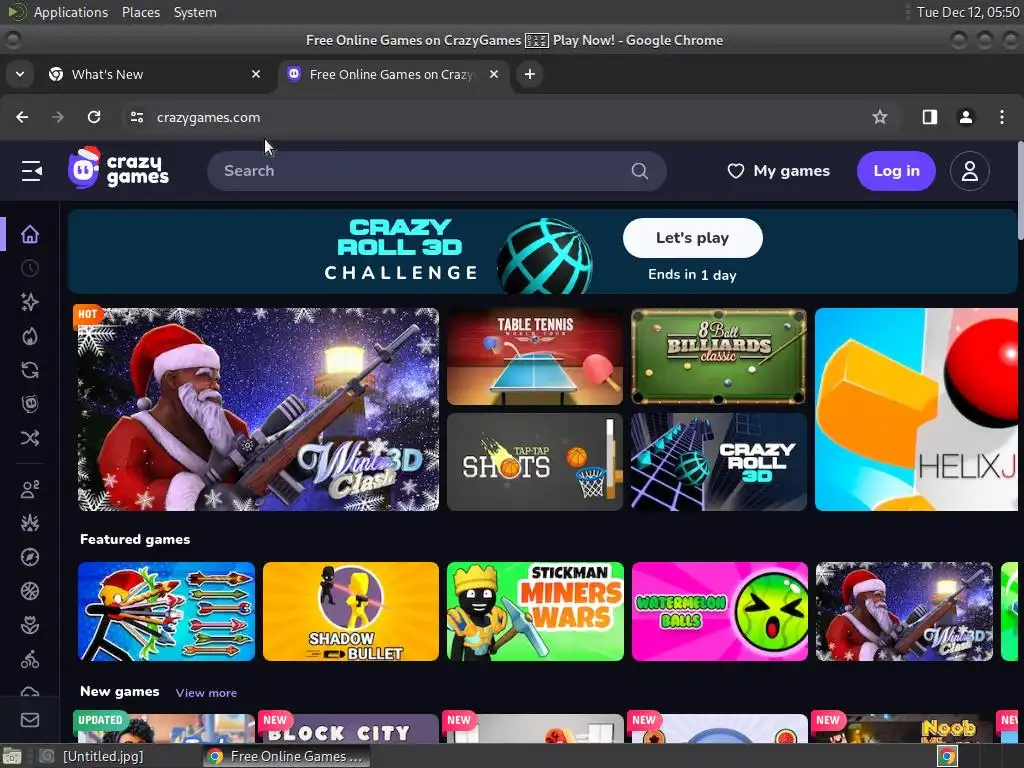Open Originals badge icon in sidebar
Viewport: 1024px width, 768px height.
(x=29, y=404)
